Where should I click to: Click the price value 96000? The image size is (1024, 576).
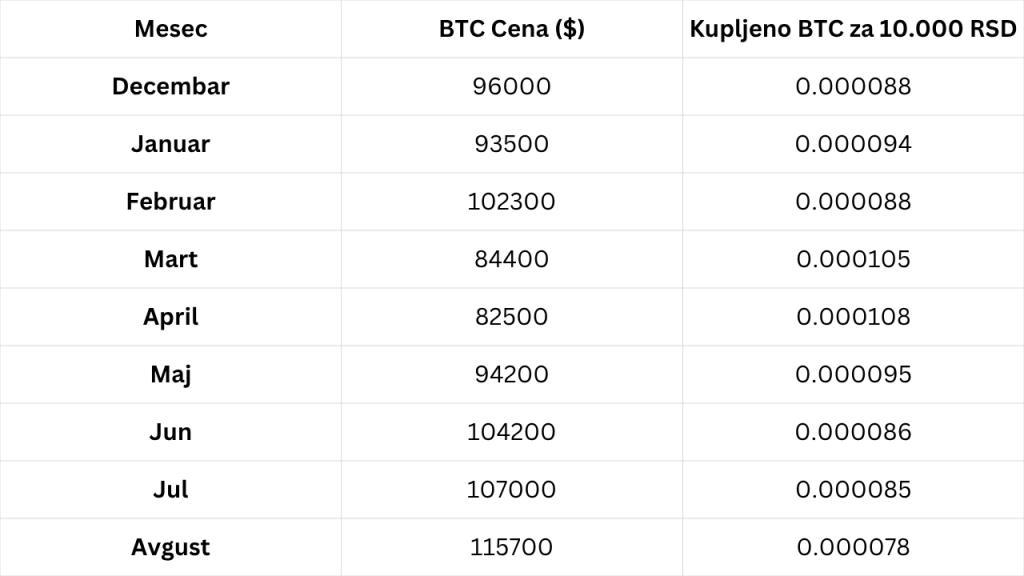click(511, 86)
